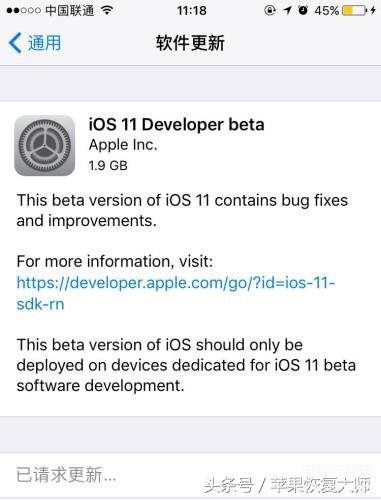The image size is (381, 500).
Task: Tap the 已请求更新 row
Action: 190,475
